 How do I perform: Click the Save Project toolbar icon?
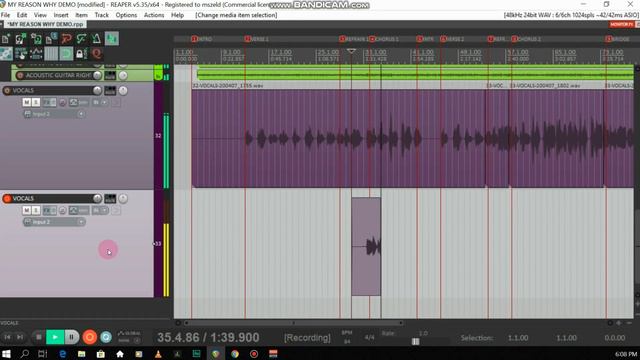tap(36, 39)
